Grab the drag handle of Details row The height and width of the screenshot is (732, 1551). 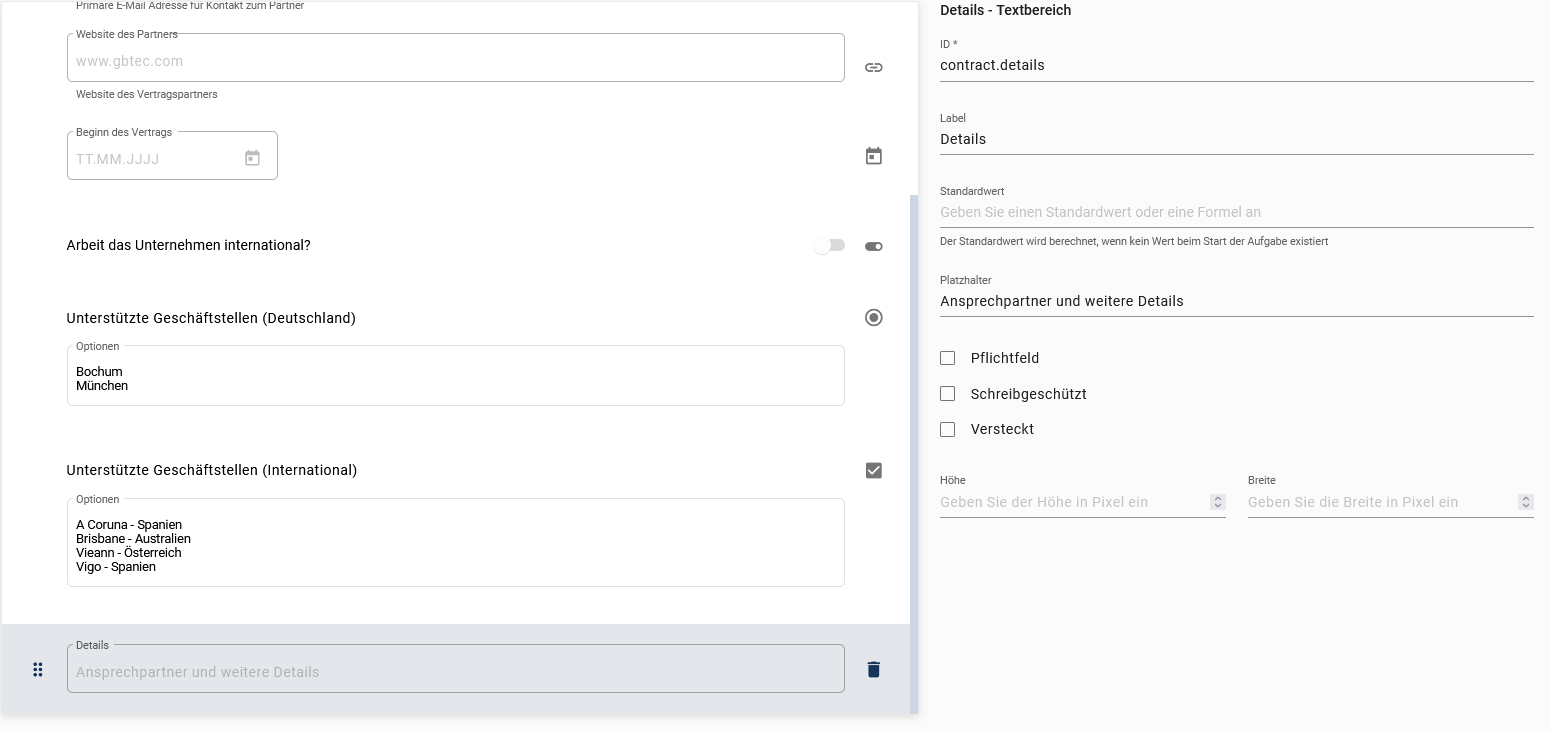pos(38,670)
